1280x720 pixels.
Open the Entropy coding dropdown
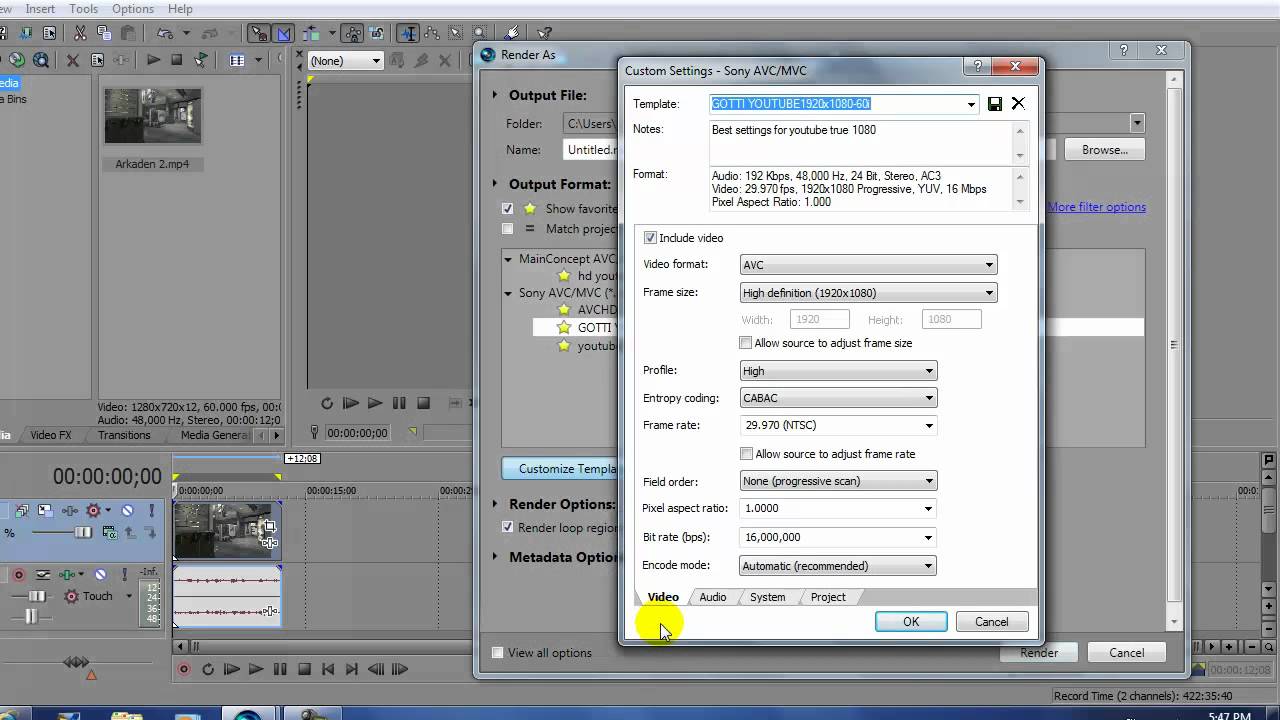tap(838, 398)
